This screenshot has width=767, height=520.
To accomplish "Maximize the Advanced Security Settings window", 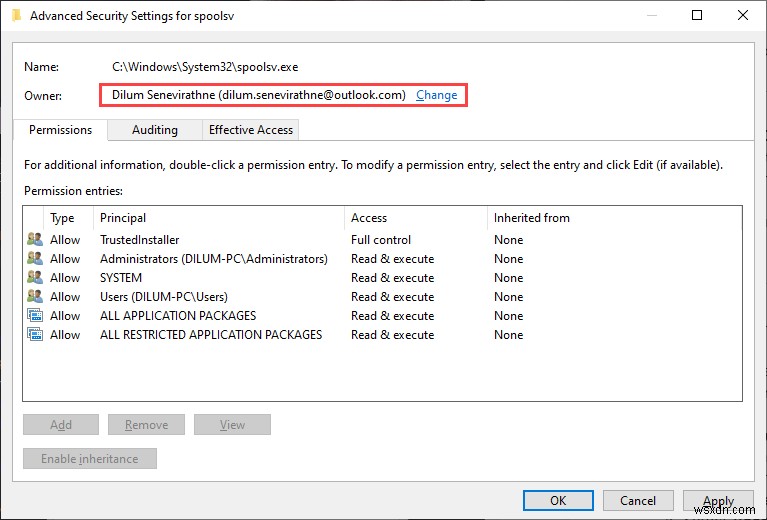I will click(697, 16).
